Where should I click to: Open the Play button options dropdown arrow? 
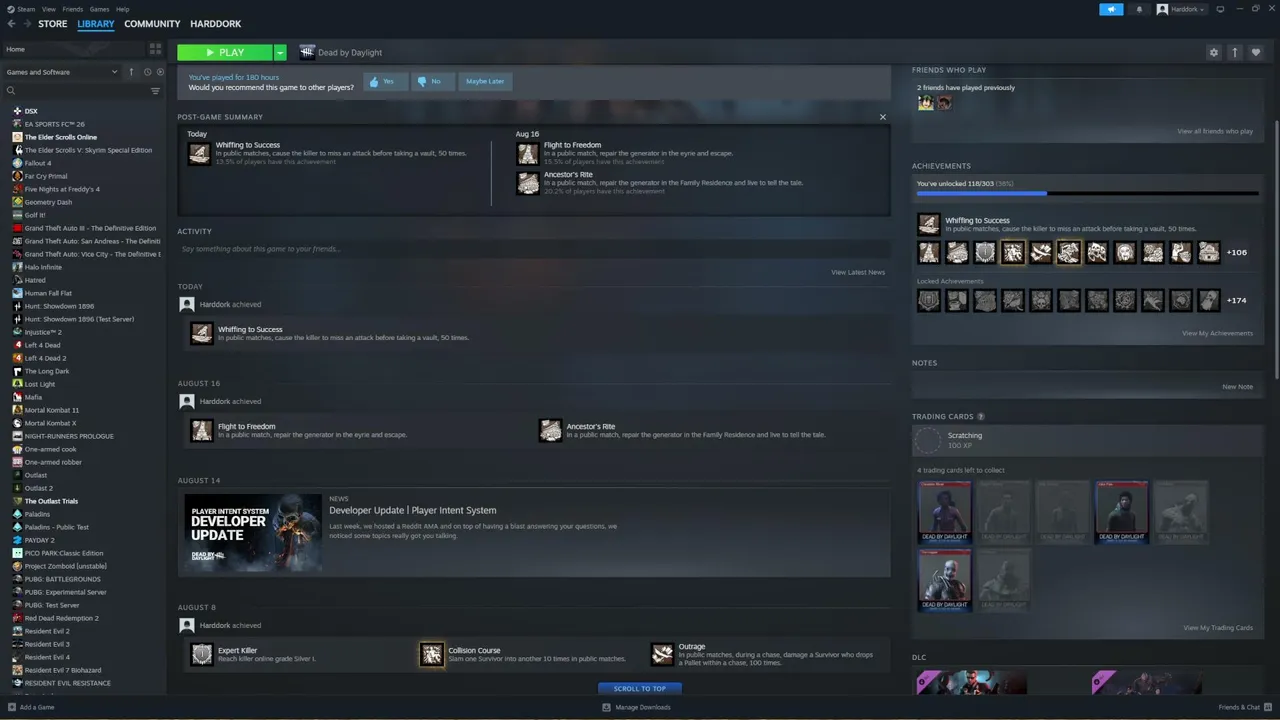pyautogui.click(x=280, y=52)
